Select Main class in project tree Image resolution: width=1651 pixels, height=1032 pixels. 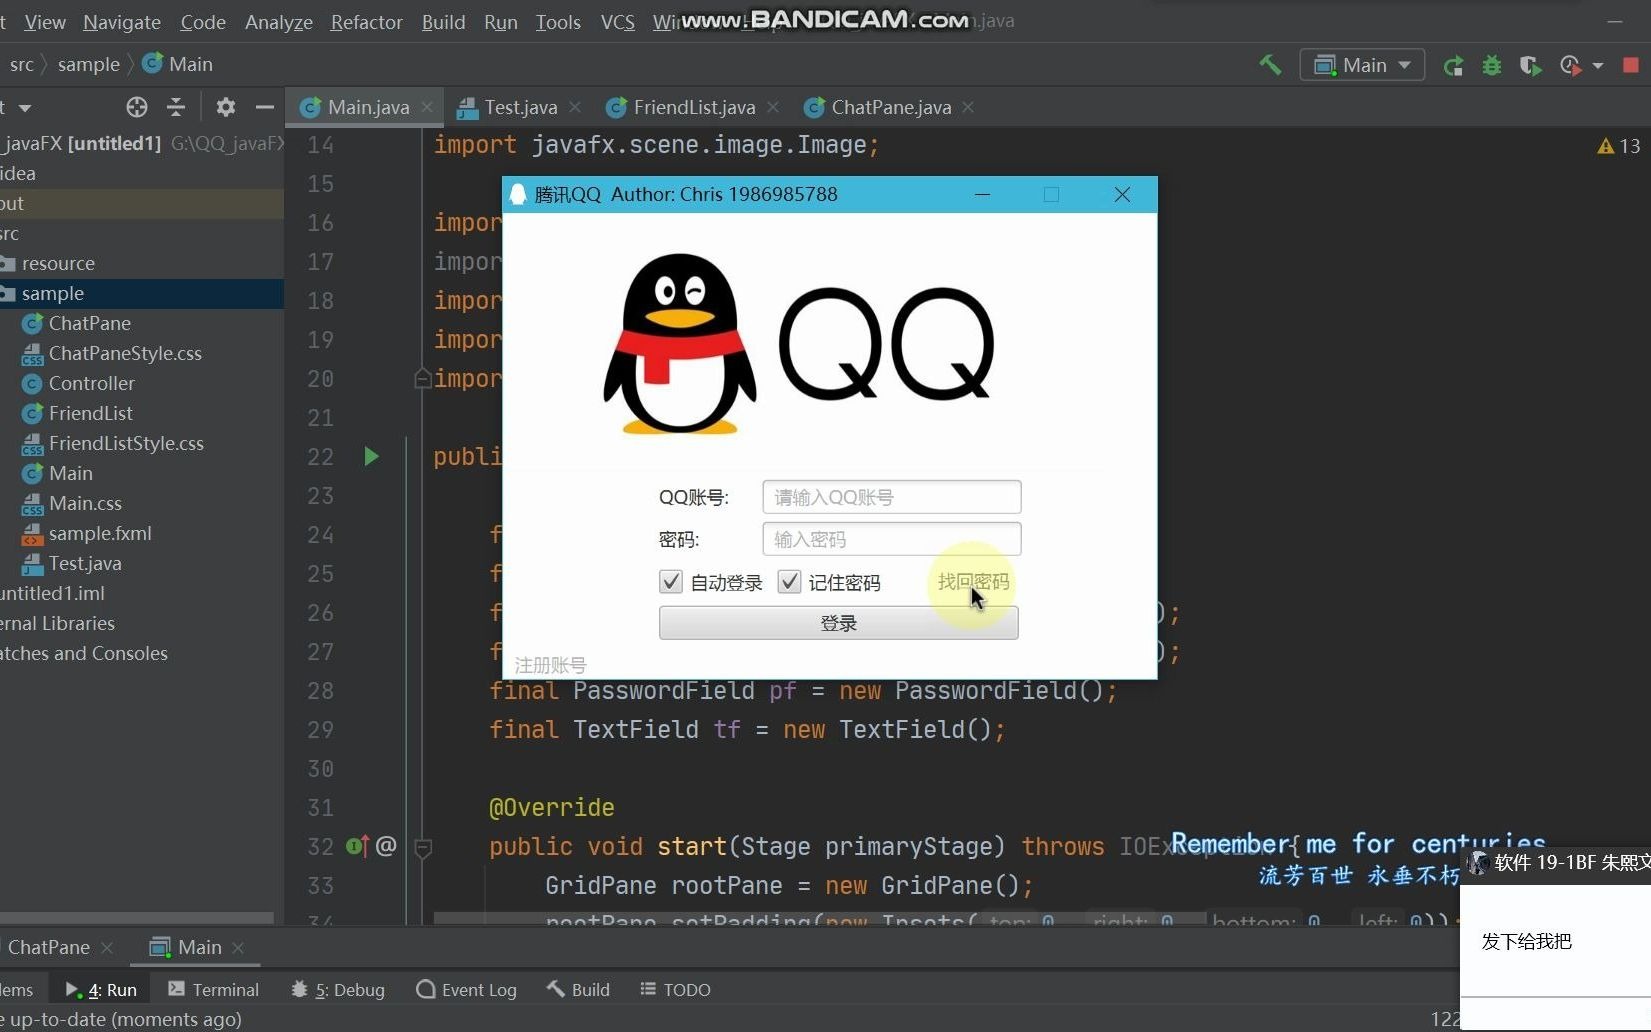click(x=71, y=473)
